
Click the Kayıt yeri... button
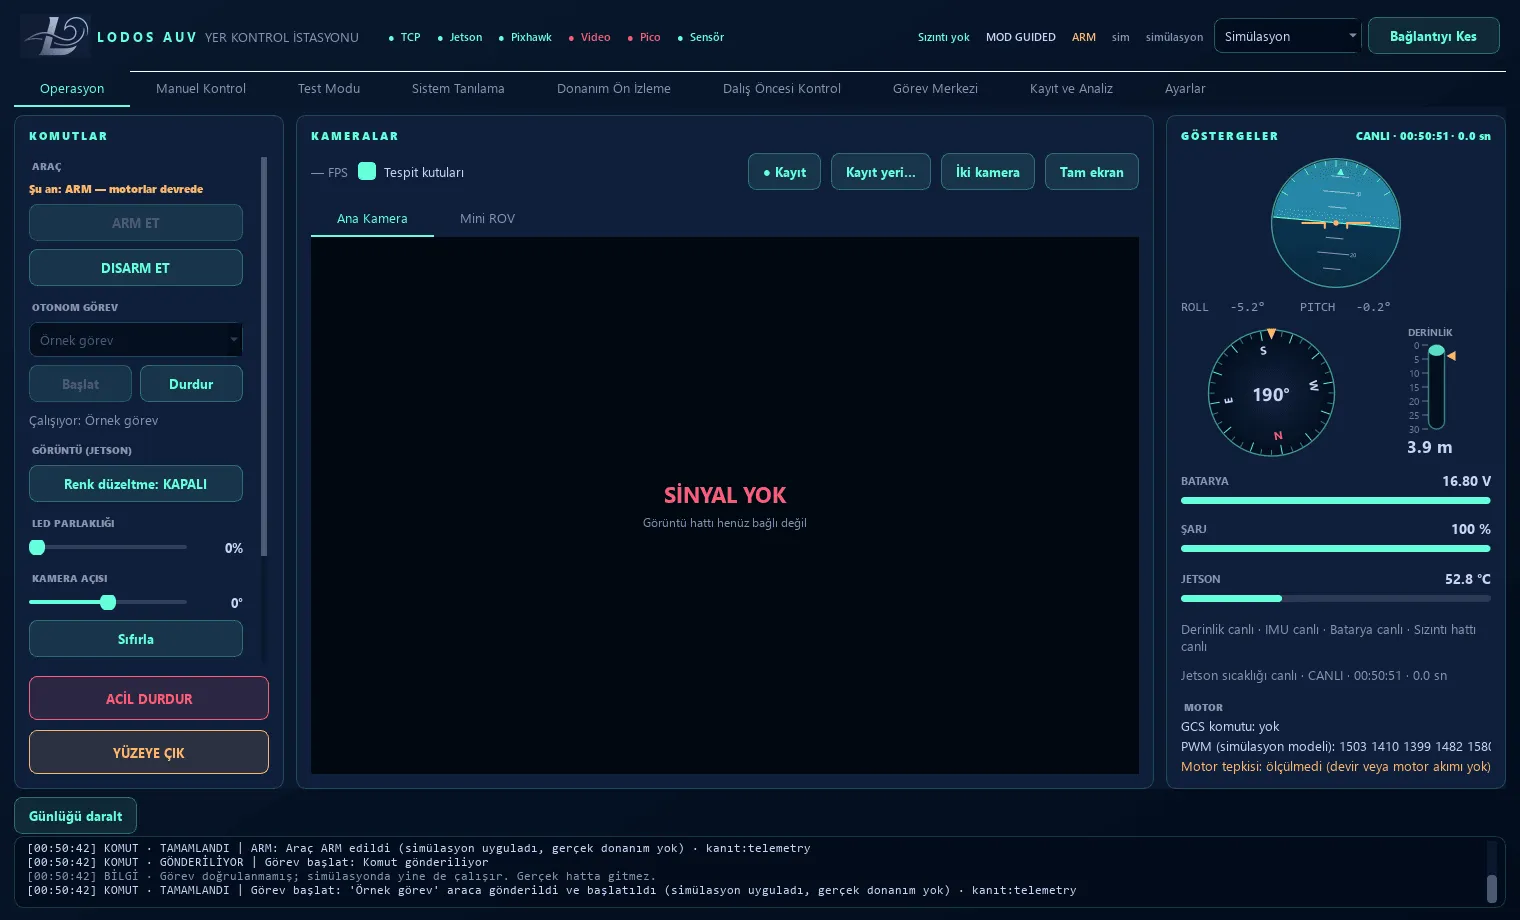pos(881,172)
